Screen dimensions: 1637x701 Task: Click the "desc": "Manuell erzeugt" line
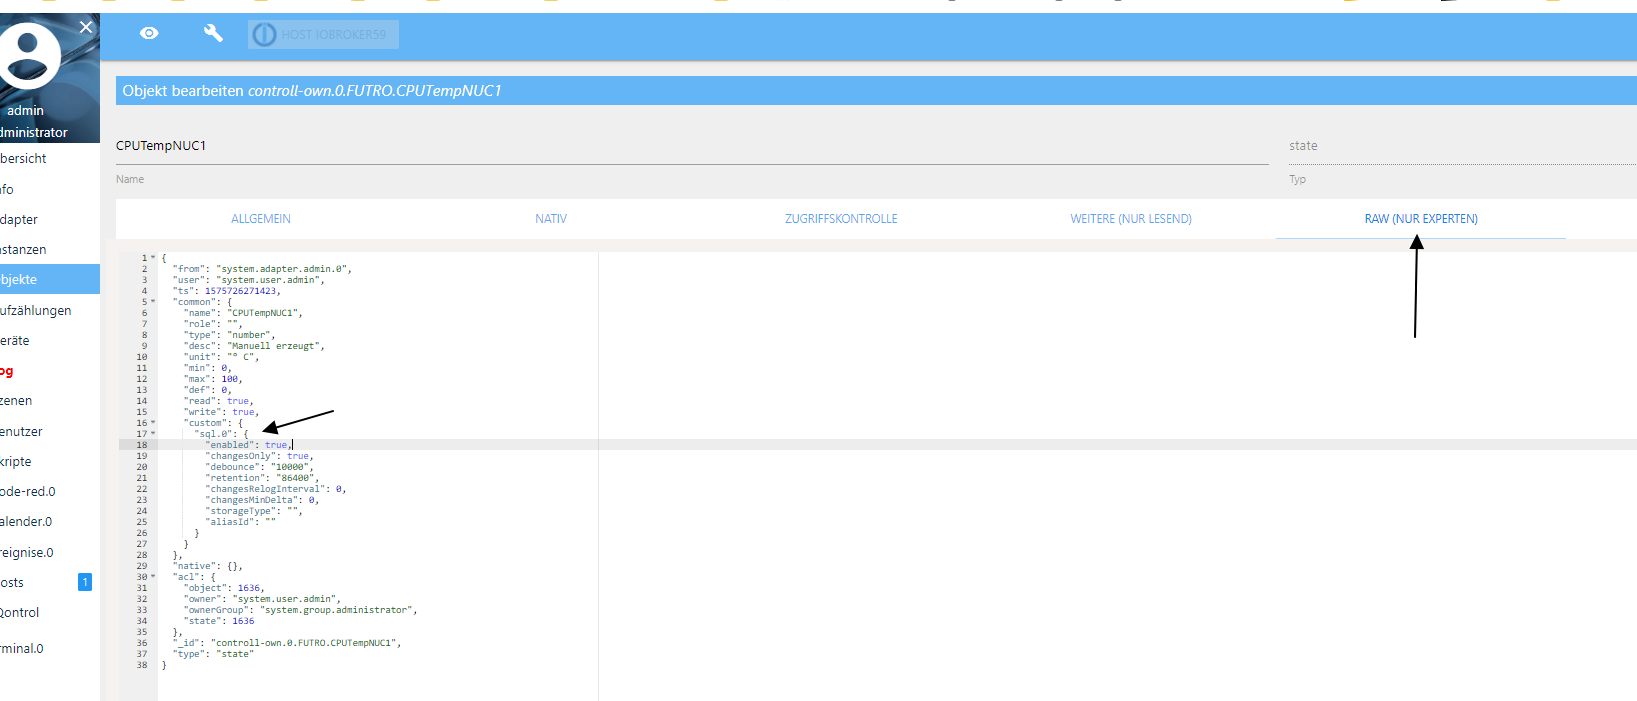[254, 346]
